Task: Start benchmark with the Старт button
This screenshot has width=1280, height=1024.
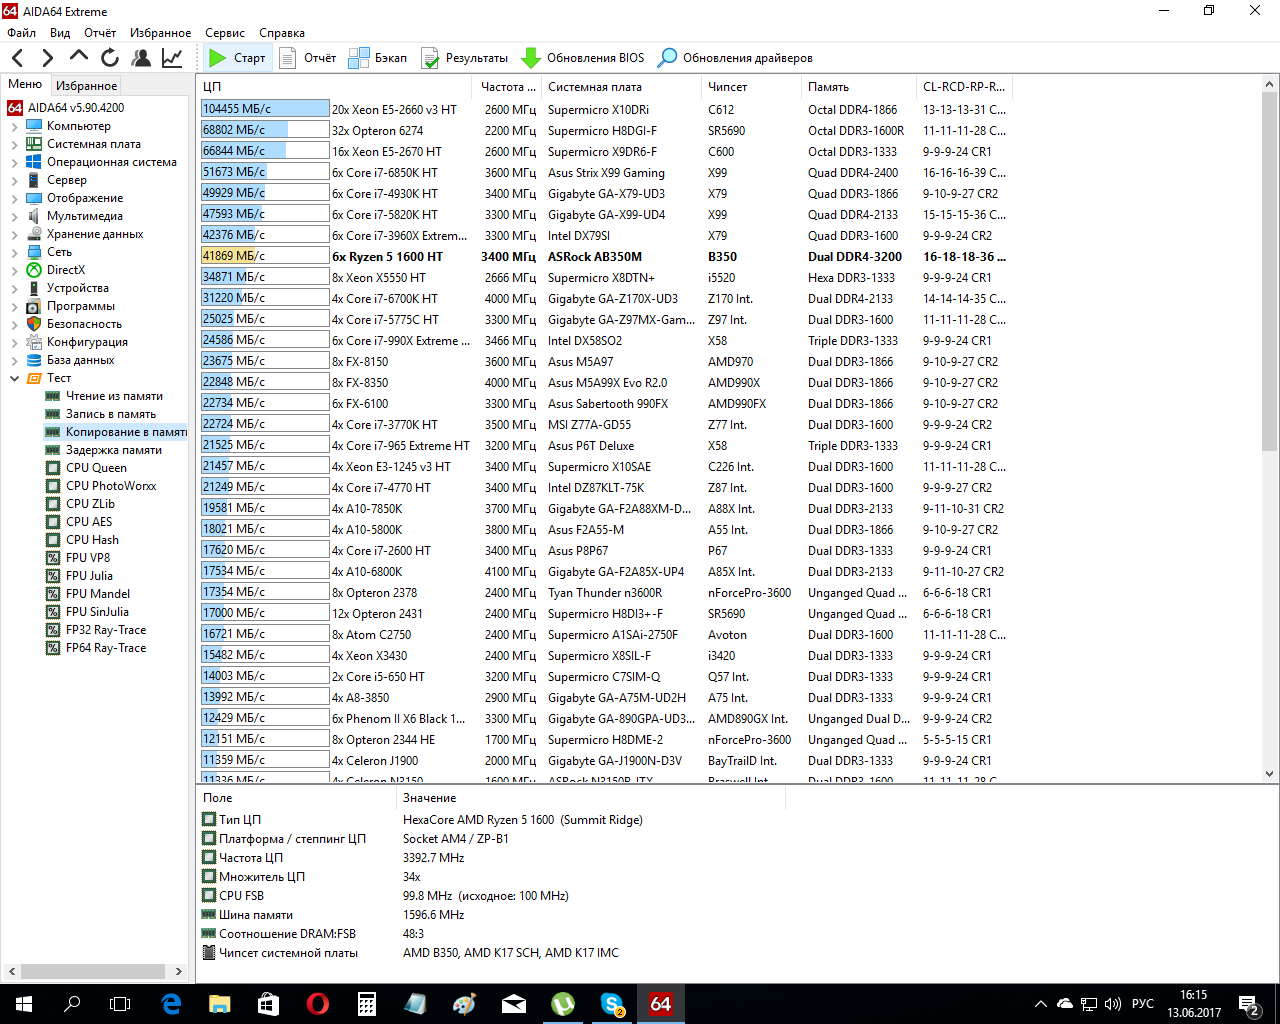Action: point(237,58)
